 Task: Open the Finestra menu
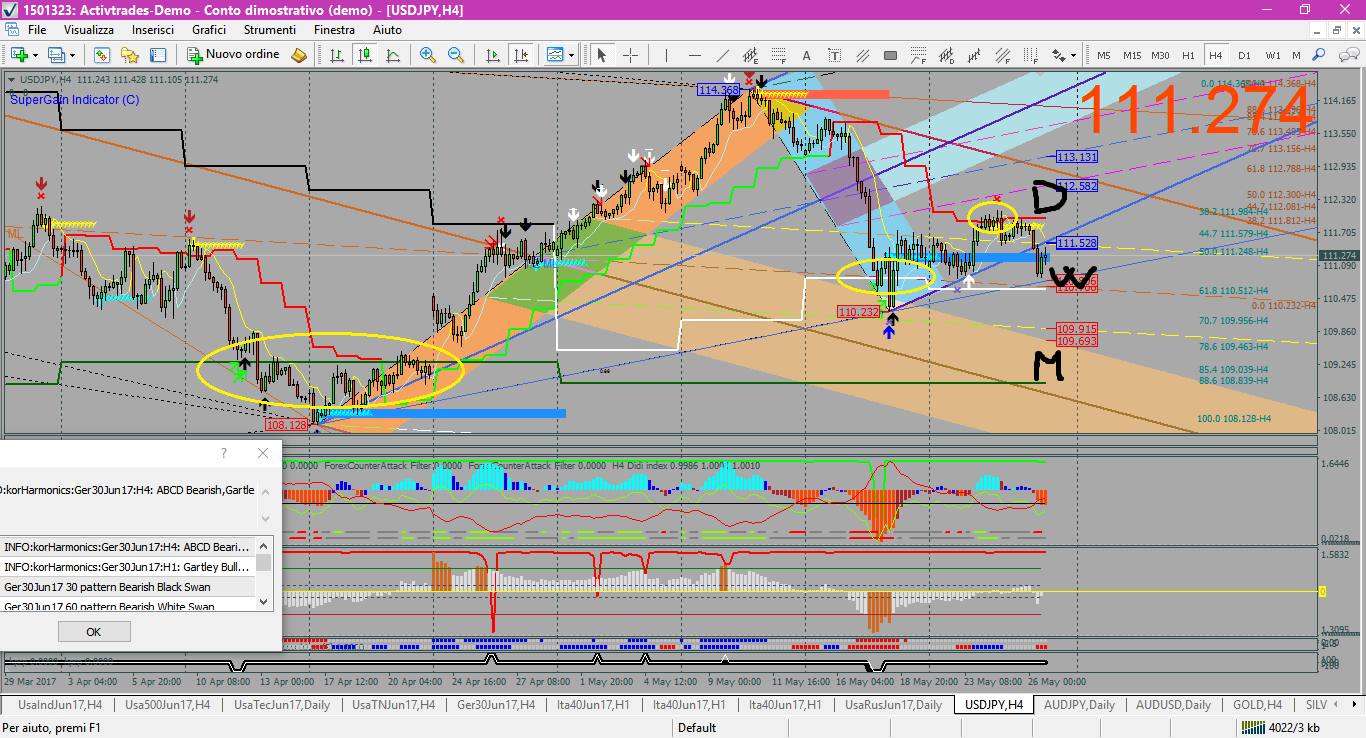click(334, 30)
